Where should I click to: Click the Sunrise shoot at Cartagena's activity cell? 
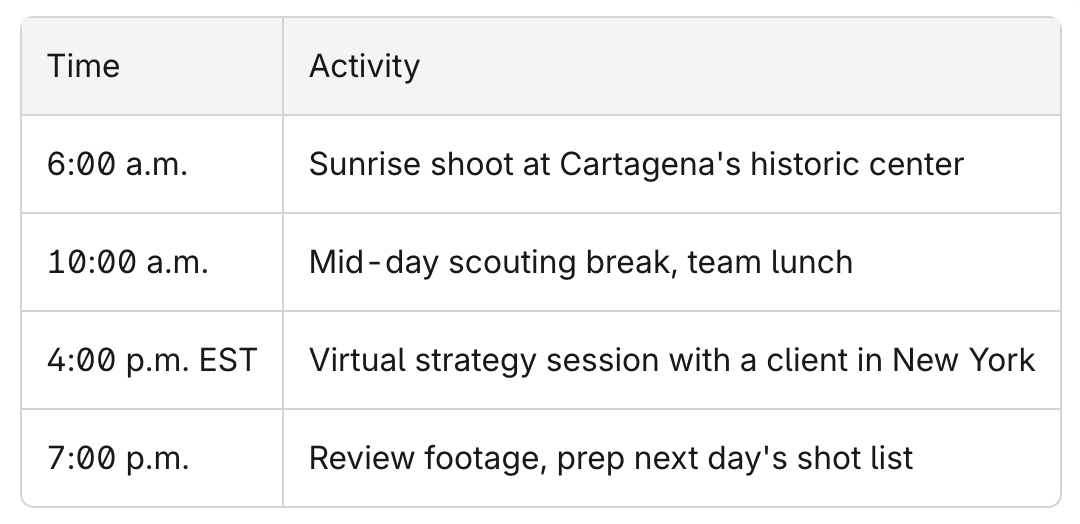(x=672, y=165)
